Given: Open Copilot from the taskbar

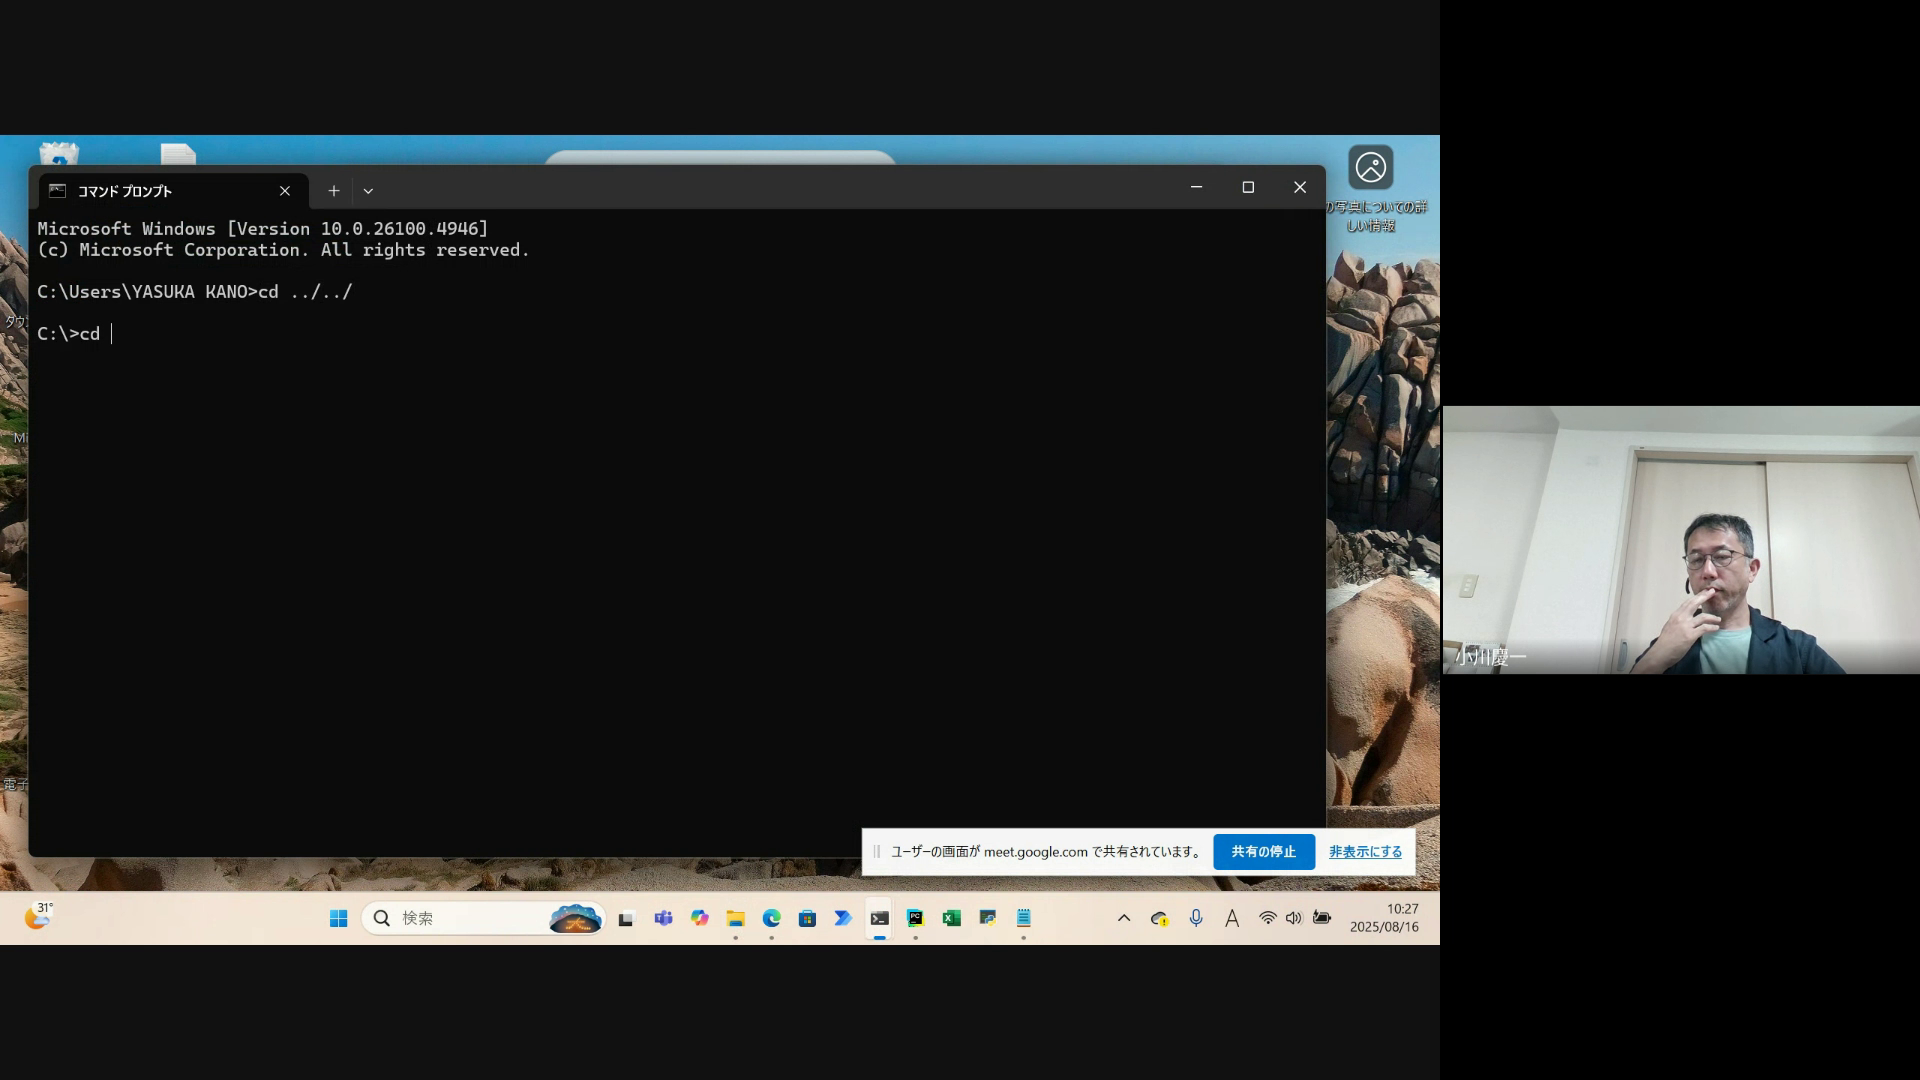Looking at the screenshot, I should pyautogui.click(x=699, y=918).
